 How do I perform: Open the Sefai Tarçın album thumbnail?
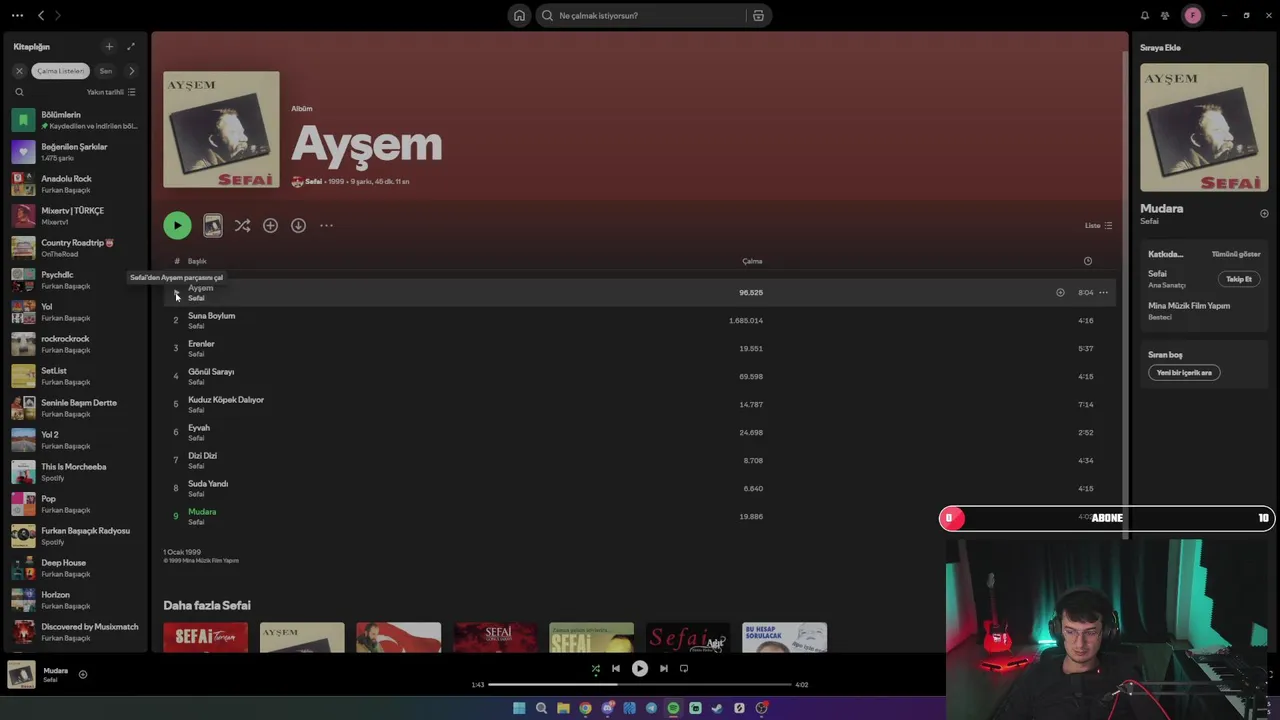(205, 638)
